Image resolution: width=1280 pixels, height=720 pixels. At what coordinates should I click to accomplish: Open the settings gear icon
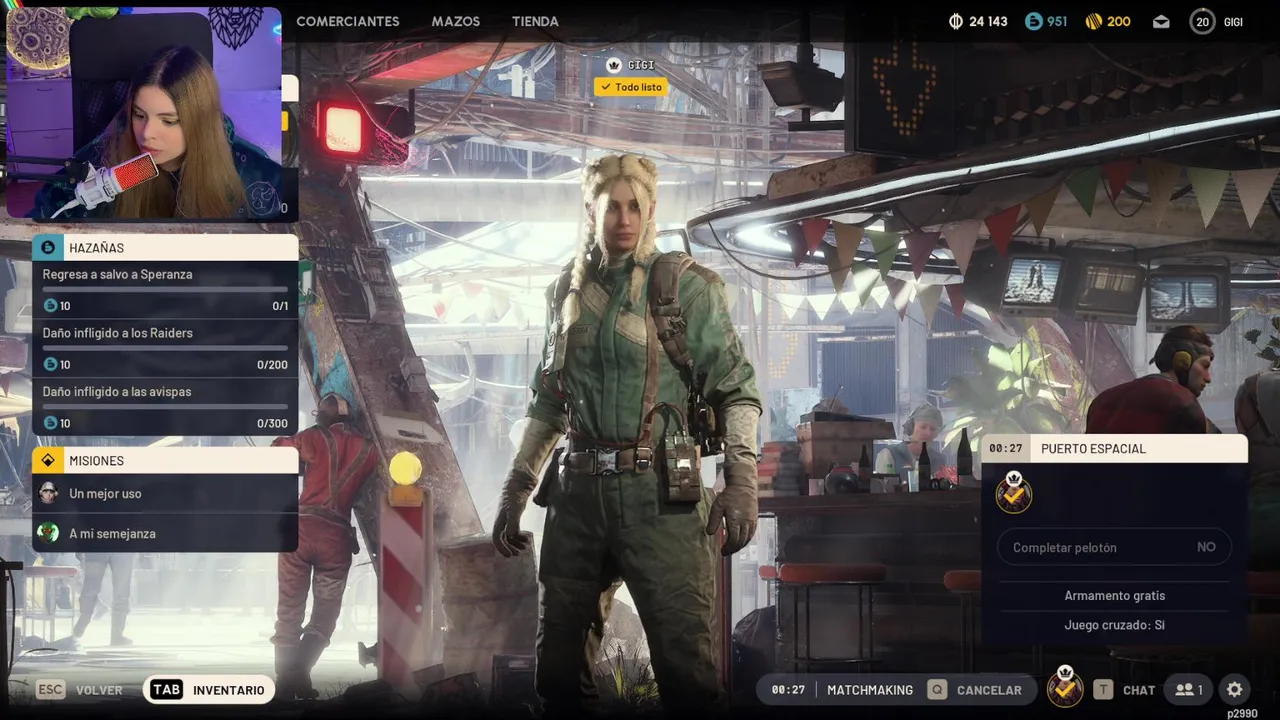1235,690
